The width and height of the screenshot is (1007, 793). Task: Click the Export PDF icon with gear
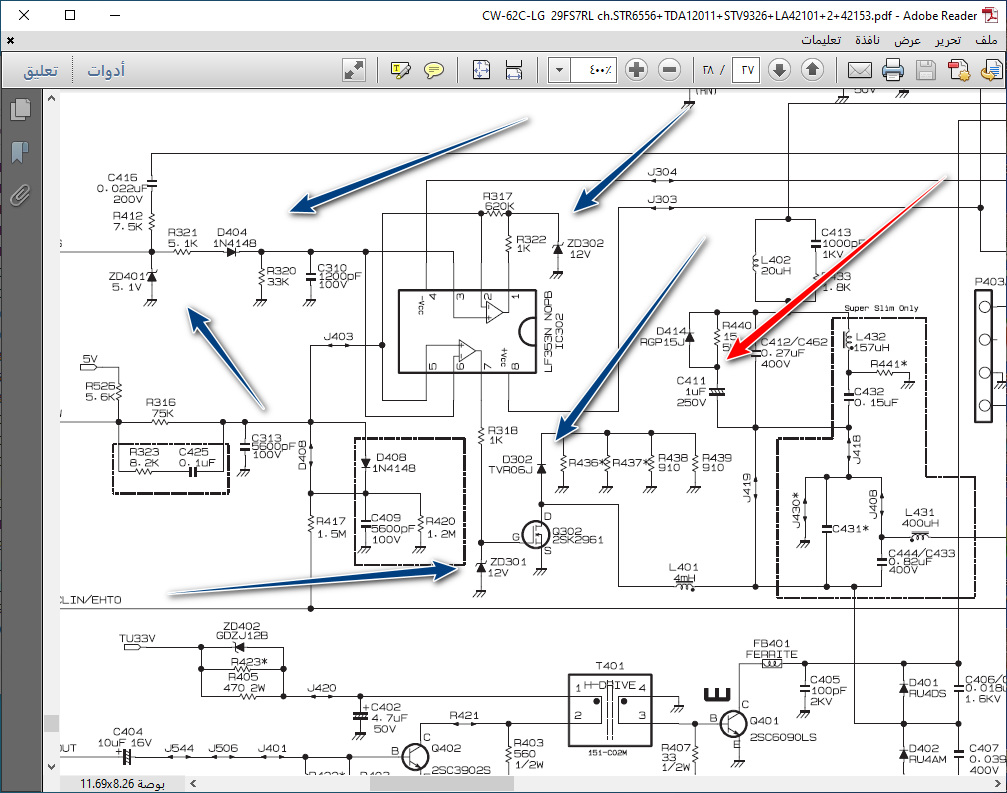(x=959, y=69)
